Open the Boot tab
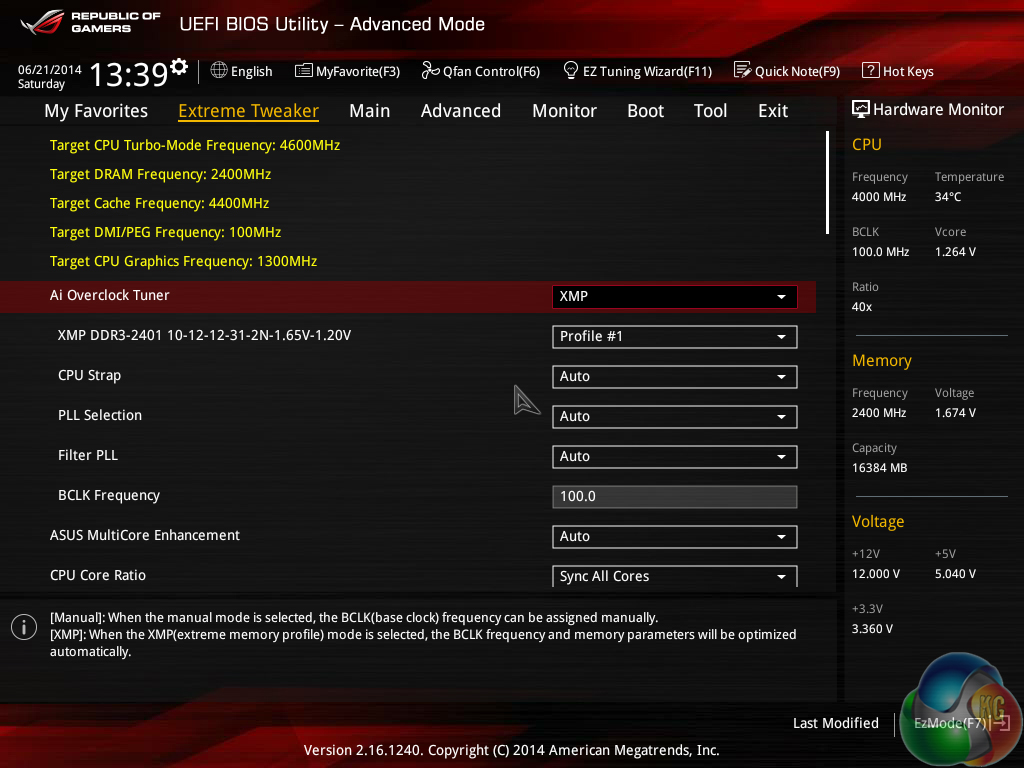The width and height of the screenshot is (1024, 768). click(645, 111)
